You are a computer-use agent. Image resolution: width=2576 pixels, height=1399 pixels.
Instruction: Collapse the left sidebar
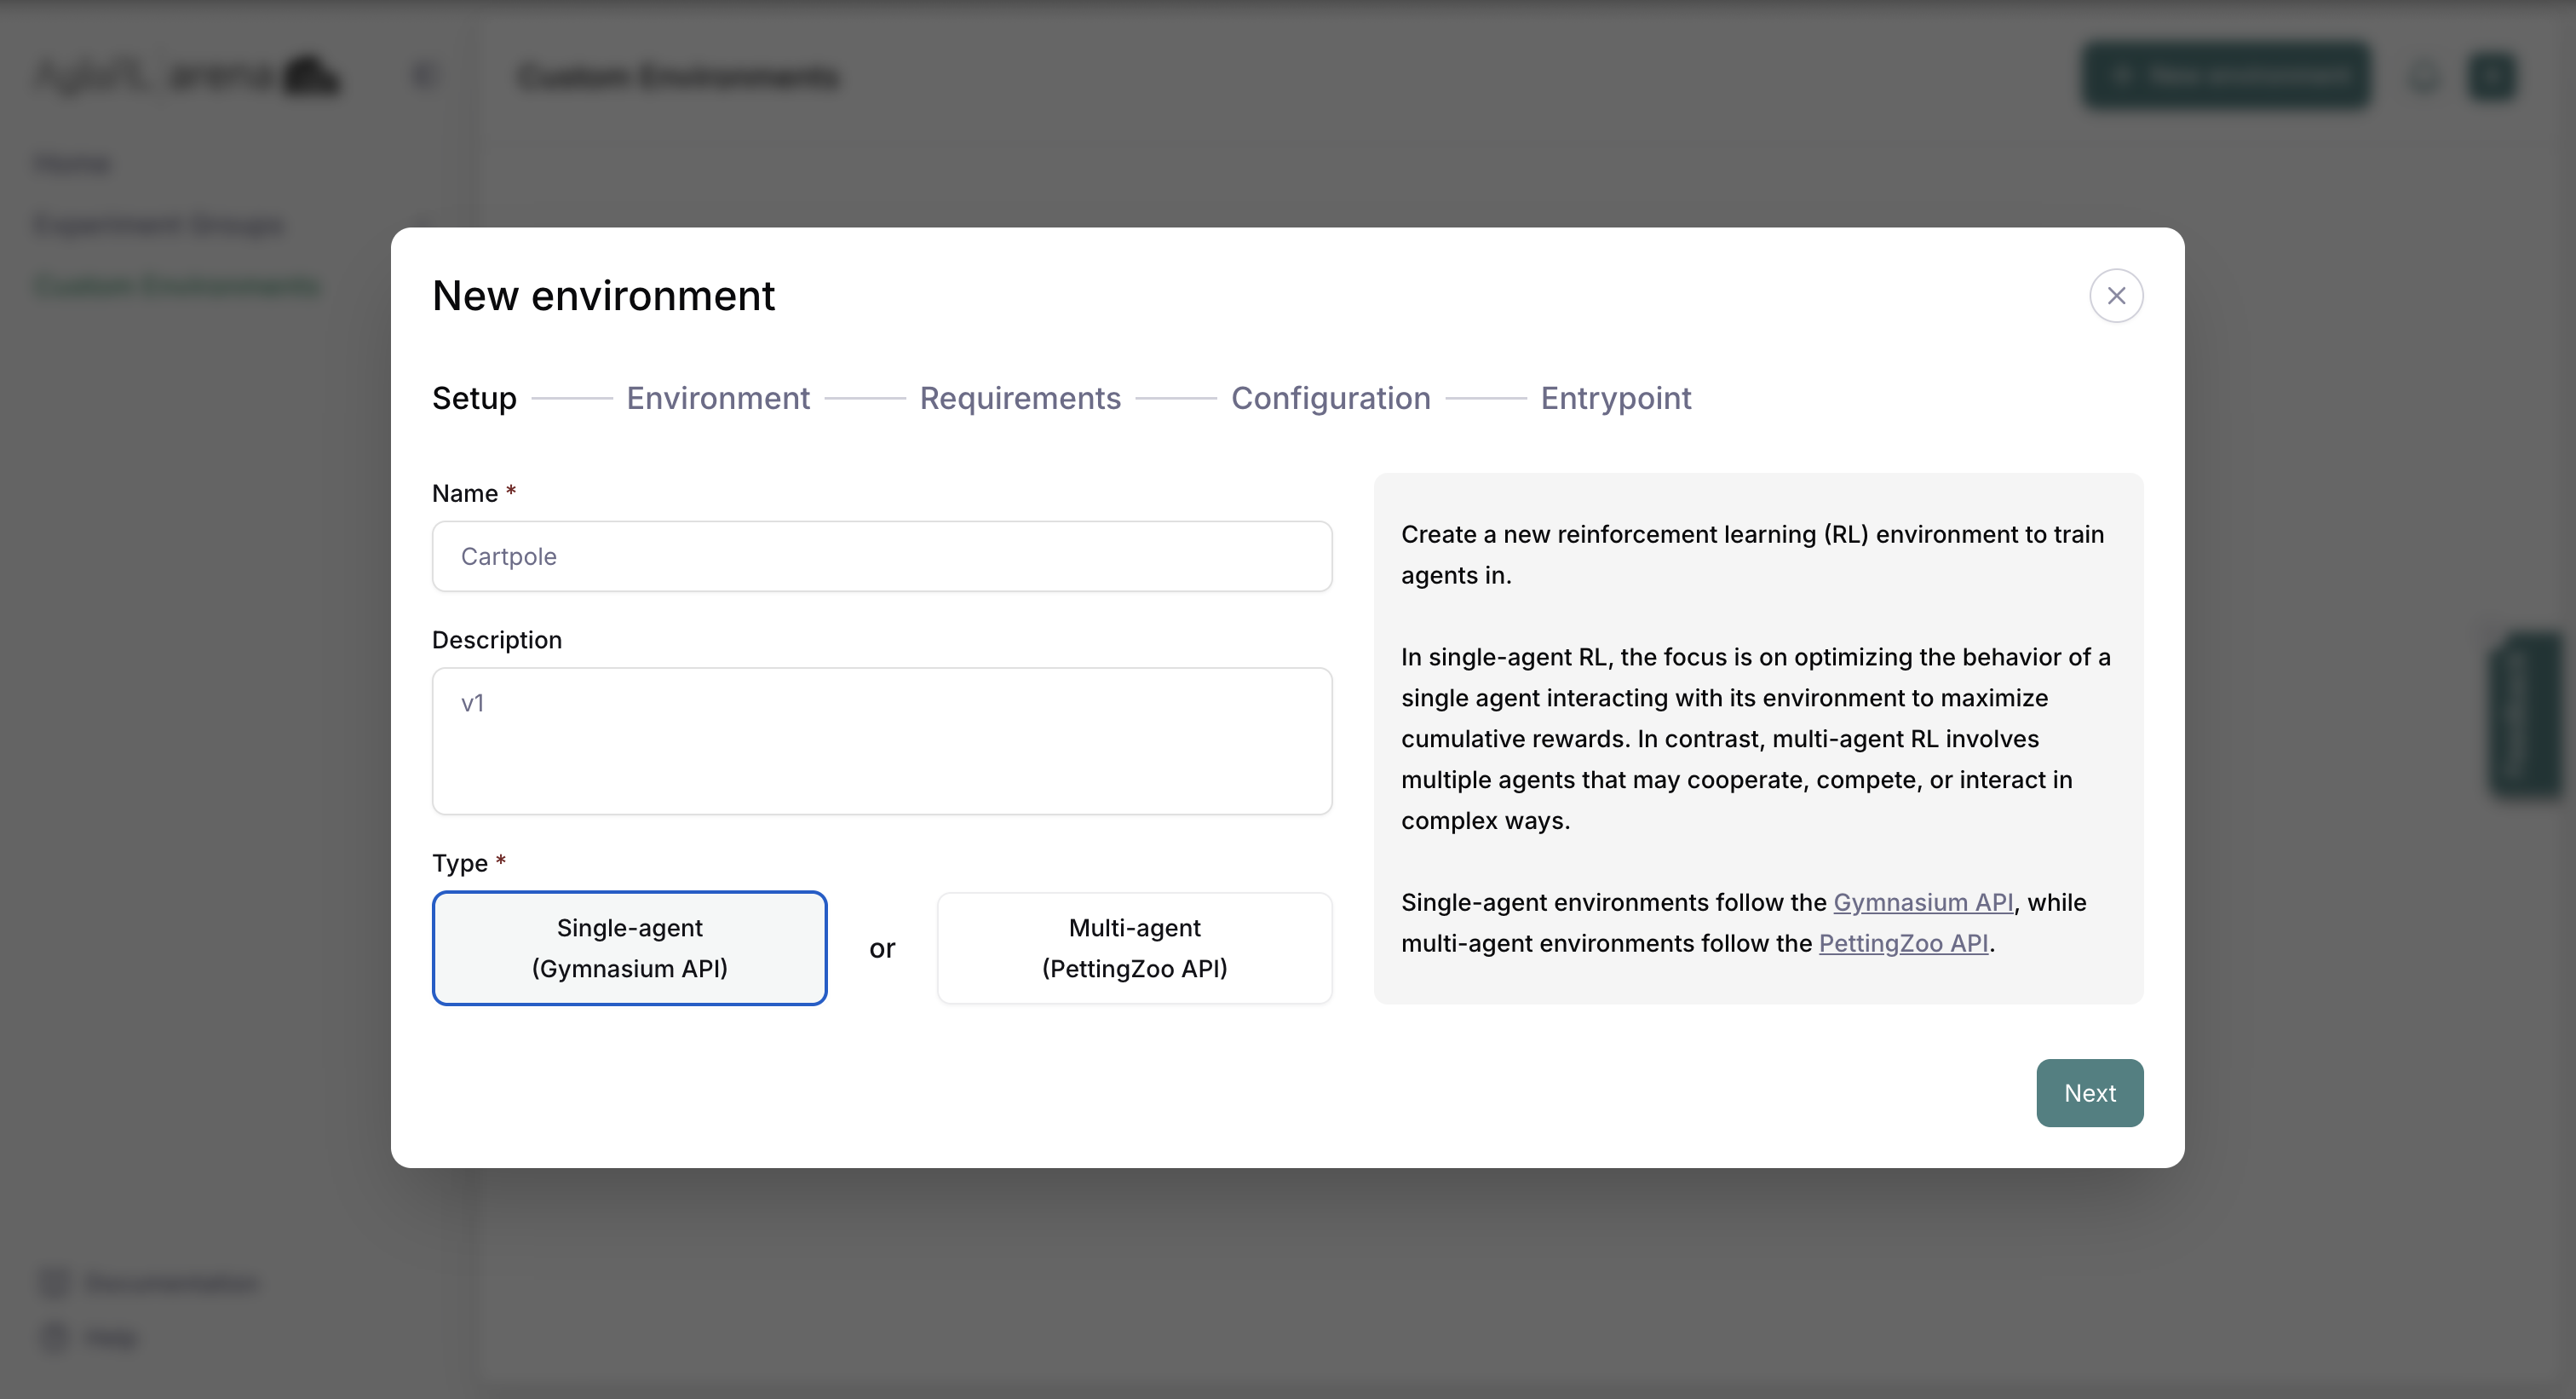click(x=423, y=75)
